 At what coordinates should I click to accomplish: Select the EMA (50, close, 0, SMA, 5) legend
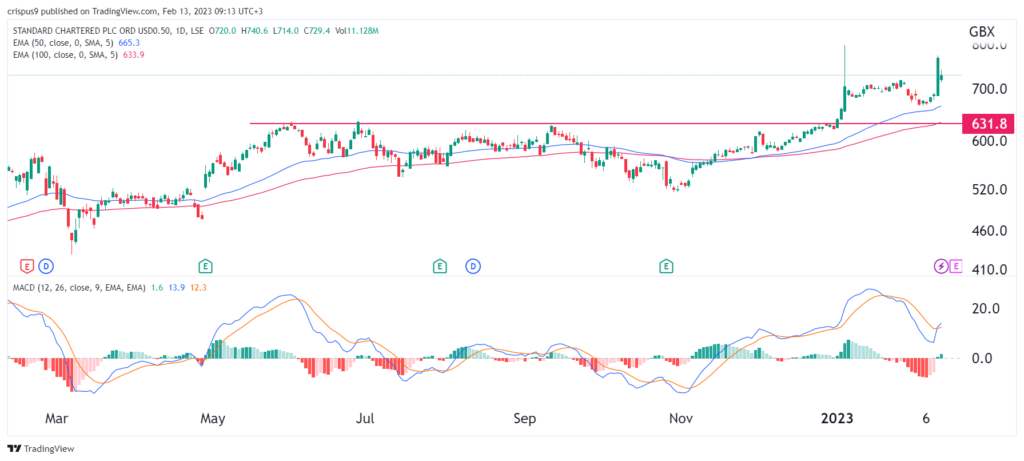click(x=63, y=42)
